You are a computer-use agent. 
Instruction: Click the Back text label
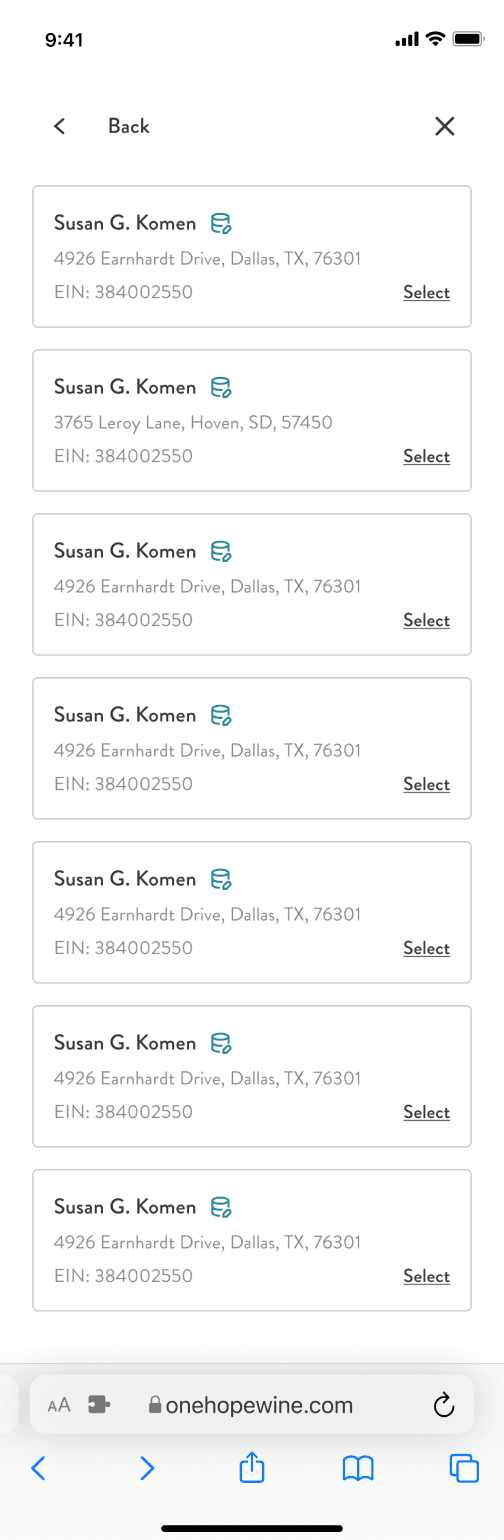point(129,126)
